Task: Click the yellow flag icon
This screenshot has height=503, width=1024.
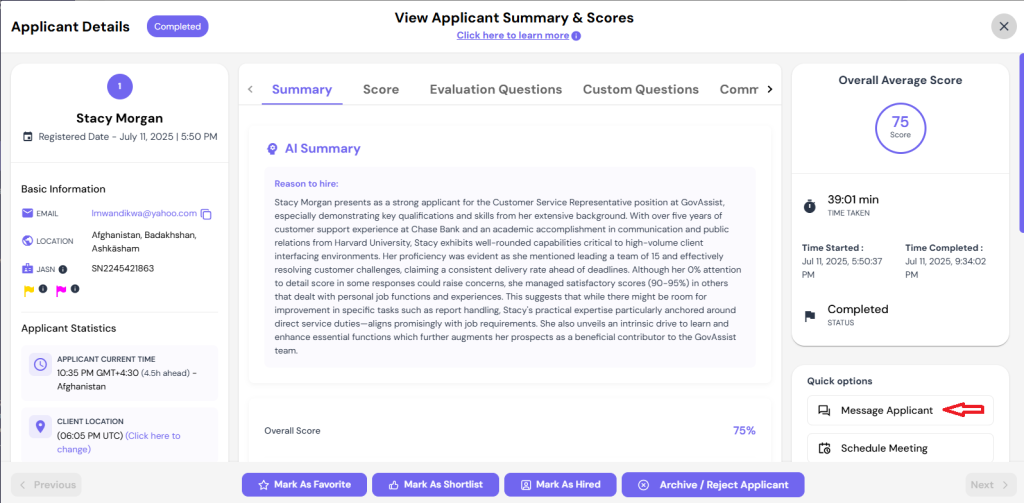Action: (29, 291)
